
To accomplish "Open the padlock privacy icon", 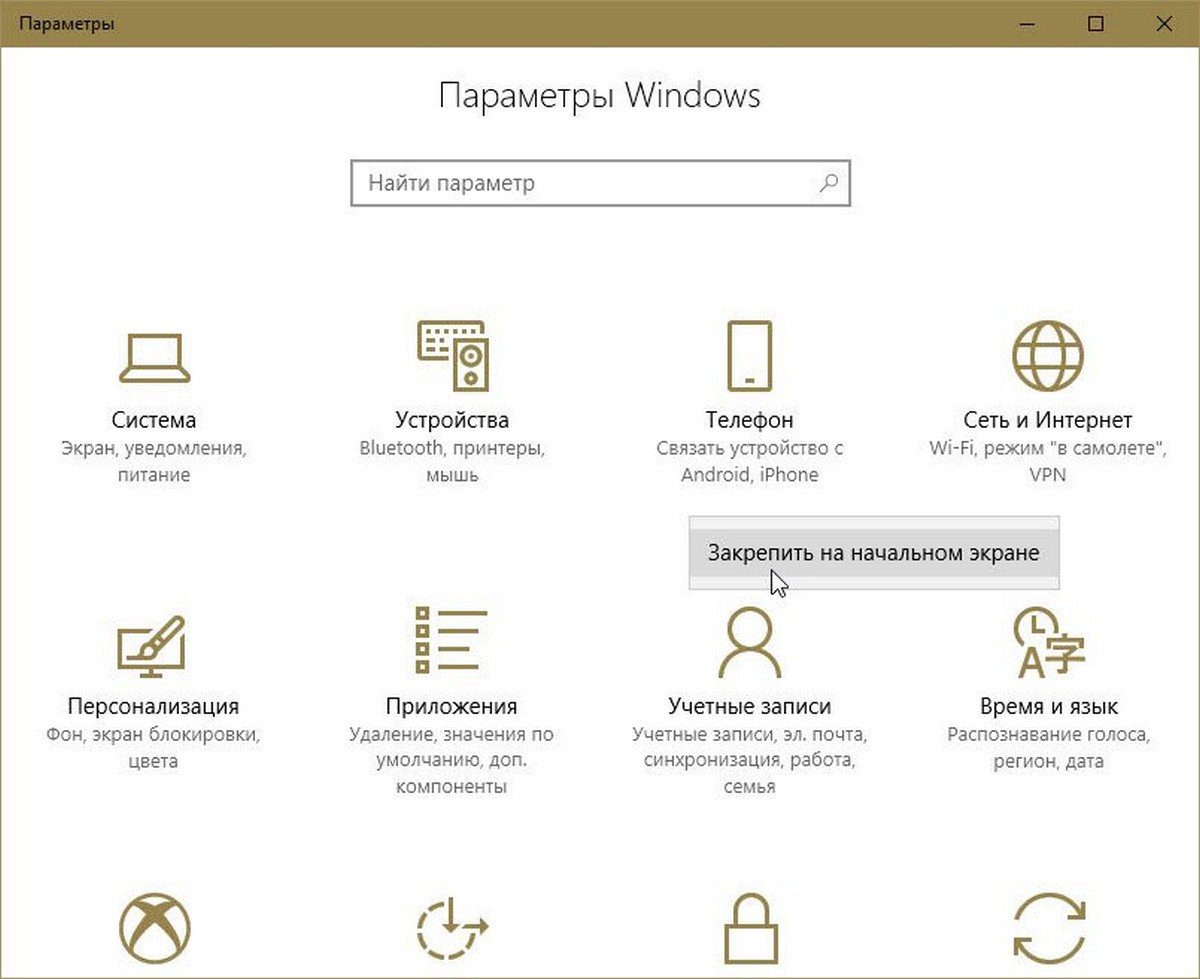I will (749, 928).
